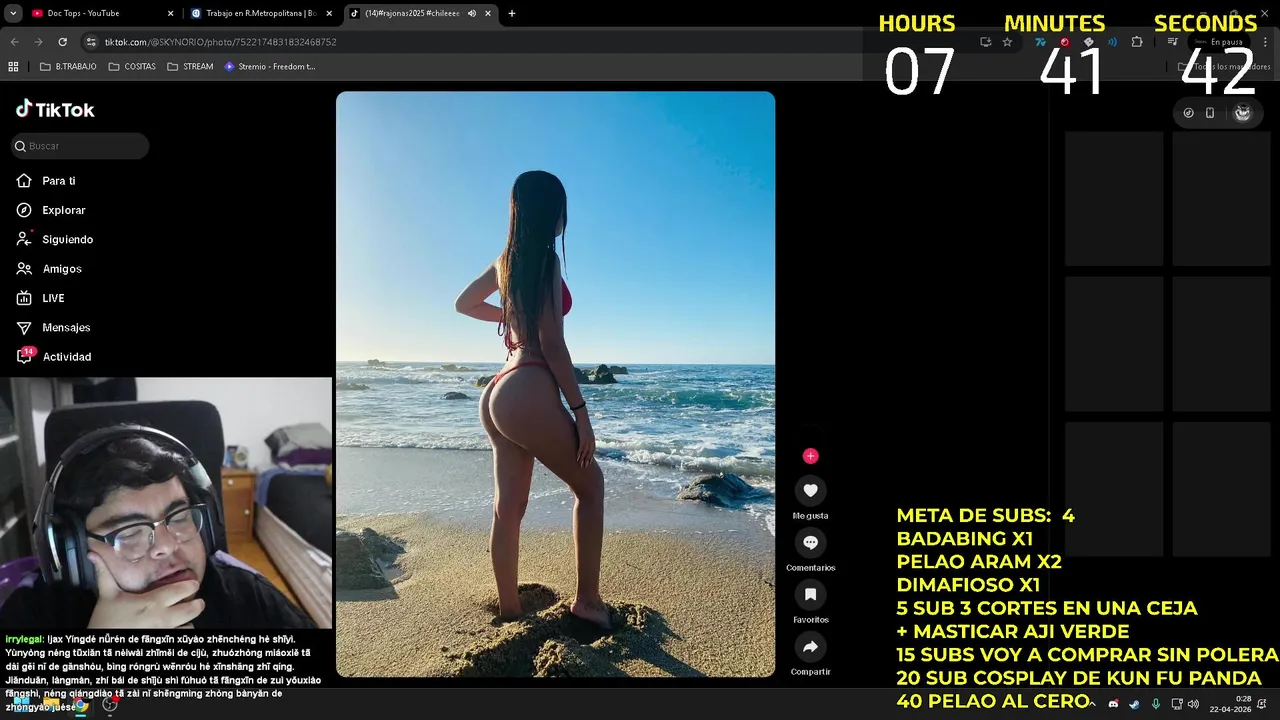The image size is (1280, 720).
Task: Open the Siguiendo feed
Action: [55, 240]
